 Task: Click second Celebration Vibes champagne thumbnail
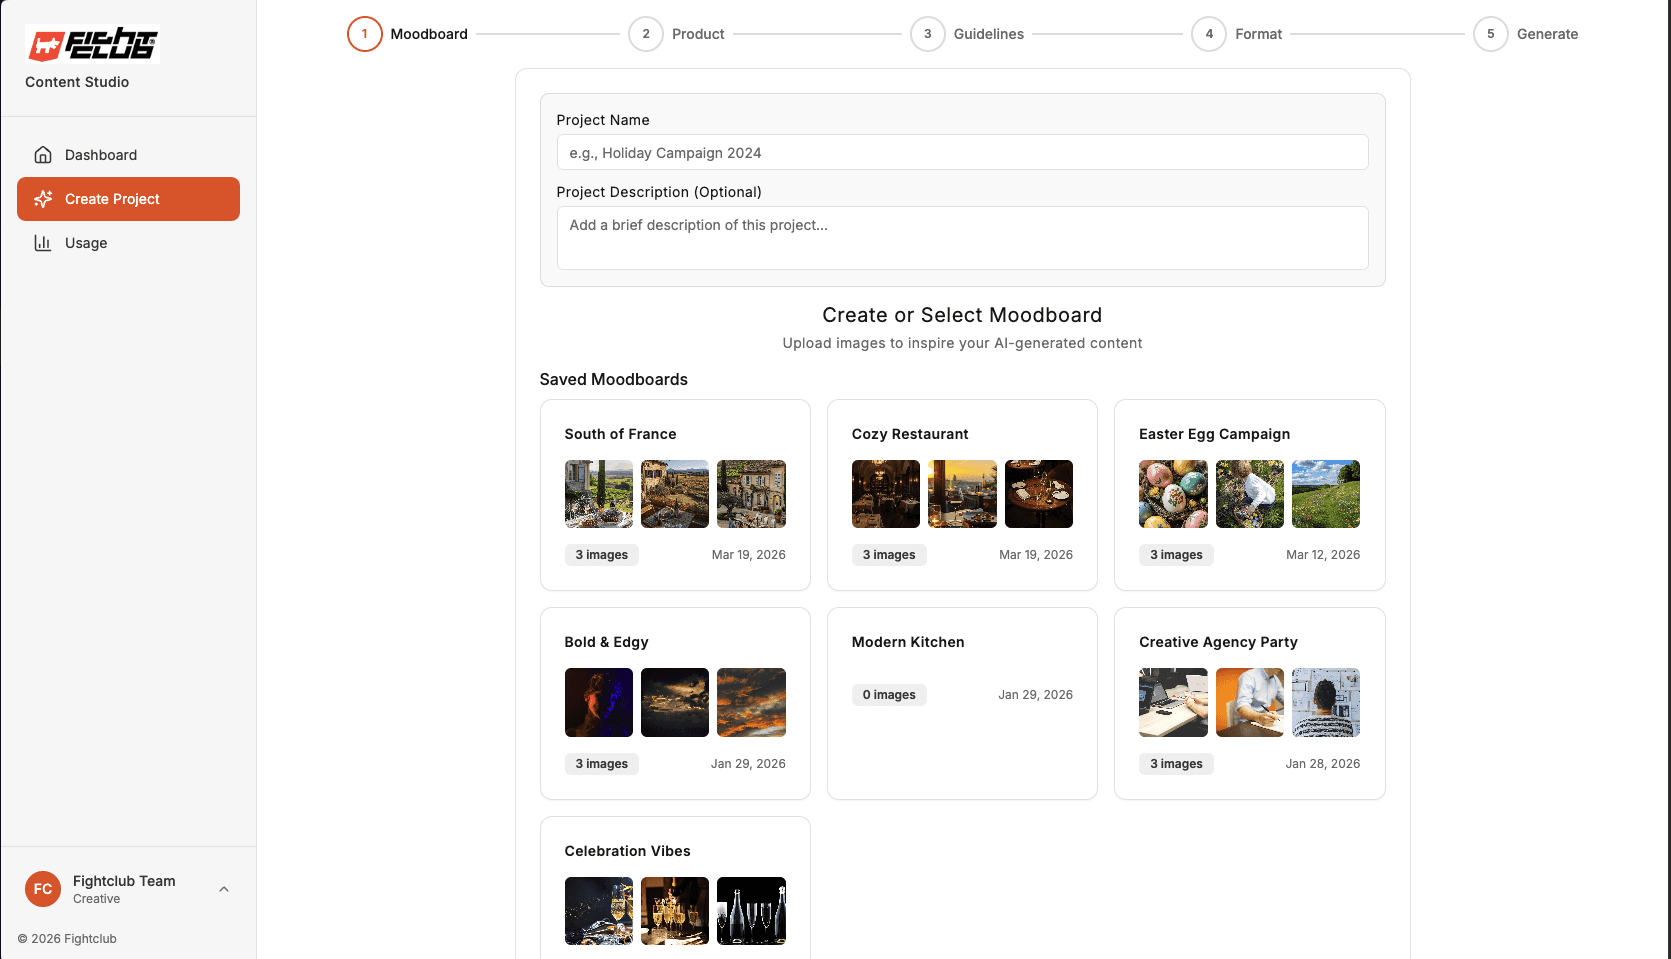(675, 911)
